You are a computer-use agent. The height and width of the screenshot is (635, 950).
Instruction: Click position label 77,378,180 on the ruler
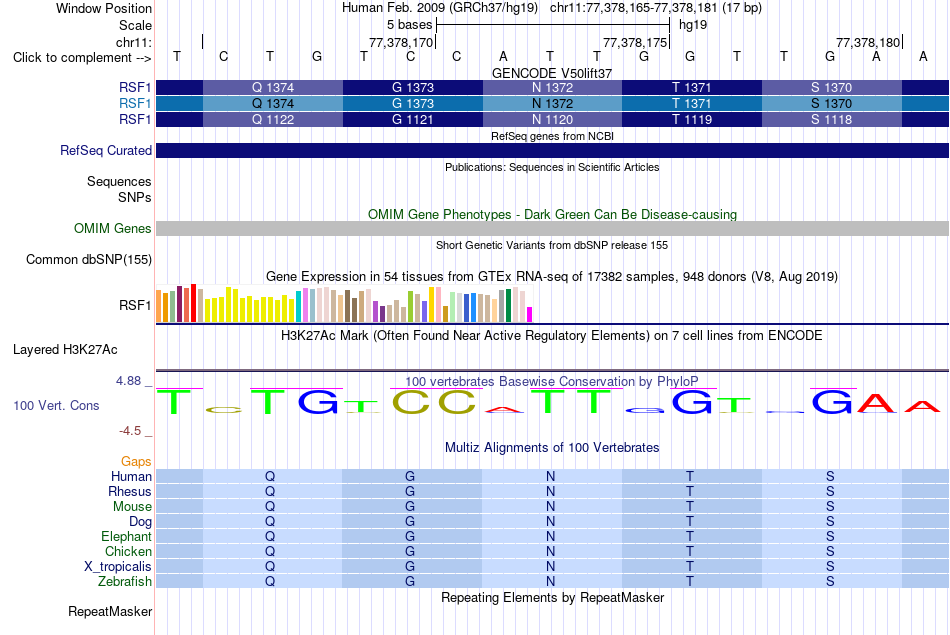click(868, 42)
